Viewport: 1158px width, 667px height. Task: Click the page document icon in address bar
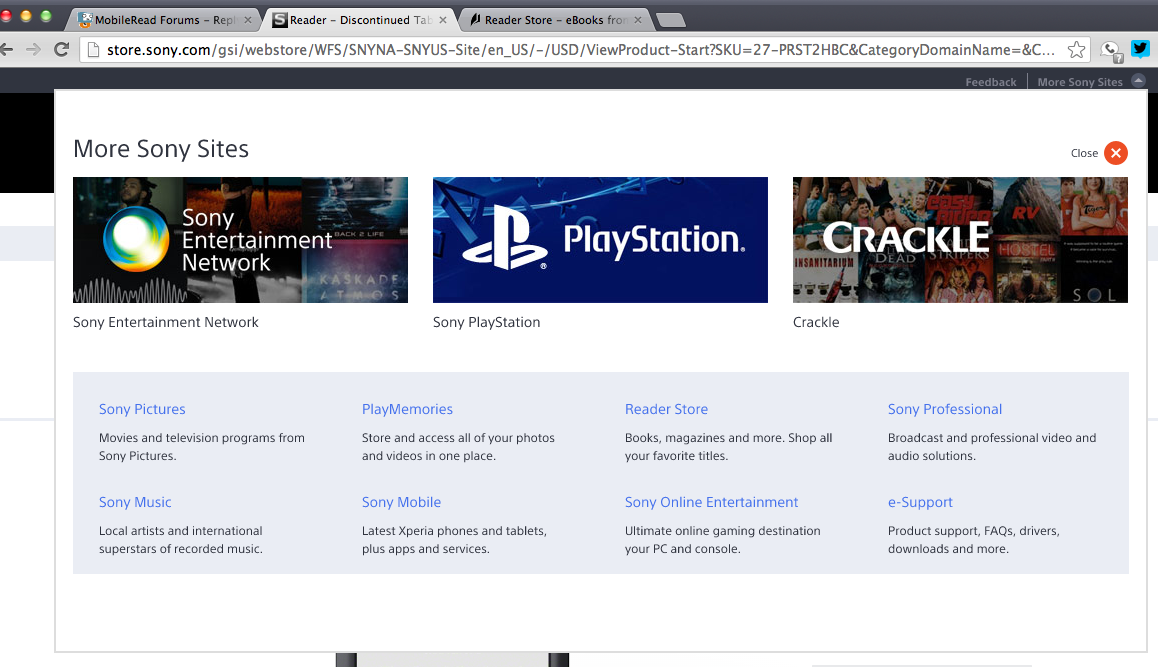[x=93, y=49]
